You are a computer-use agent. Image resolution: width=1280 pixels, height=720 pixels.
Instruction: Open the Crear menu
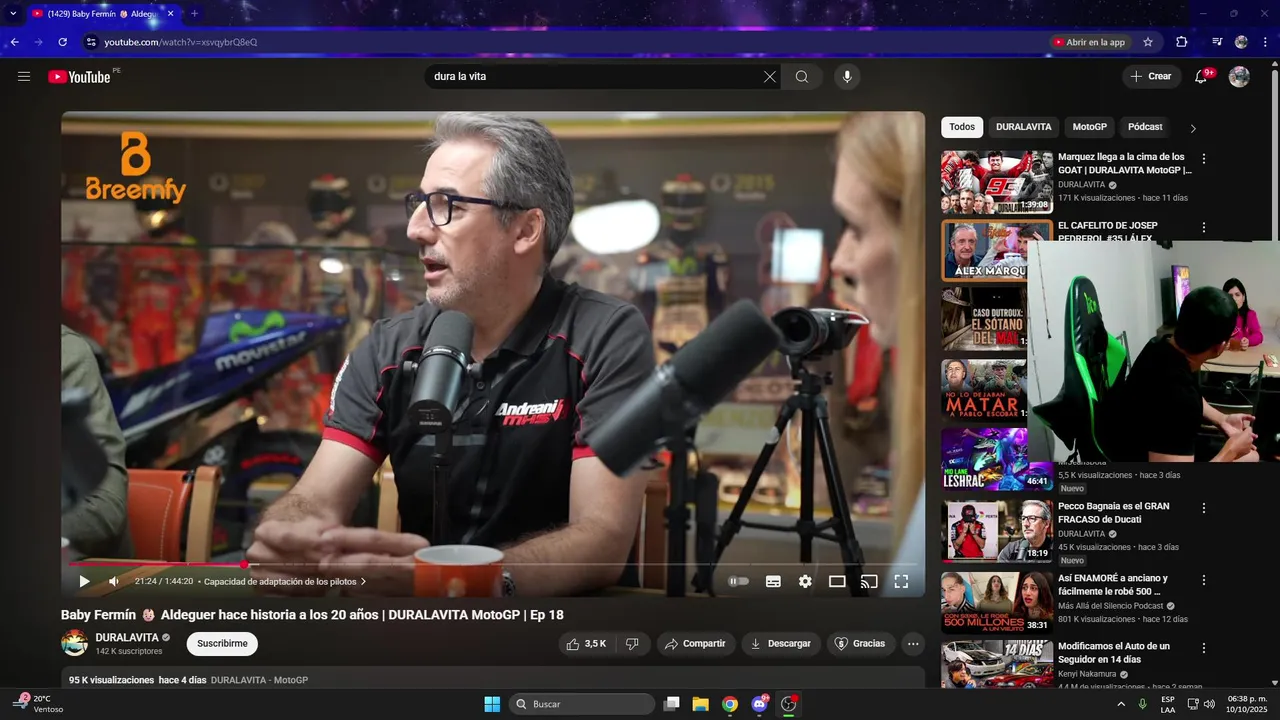click(1151, 76)
